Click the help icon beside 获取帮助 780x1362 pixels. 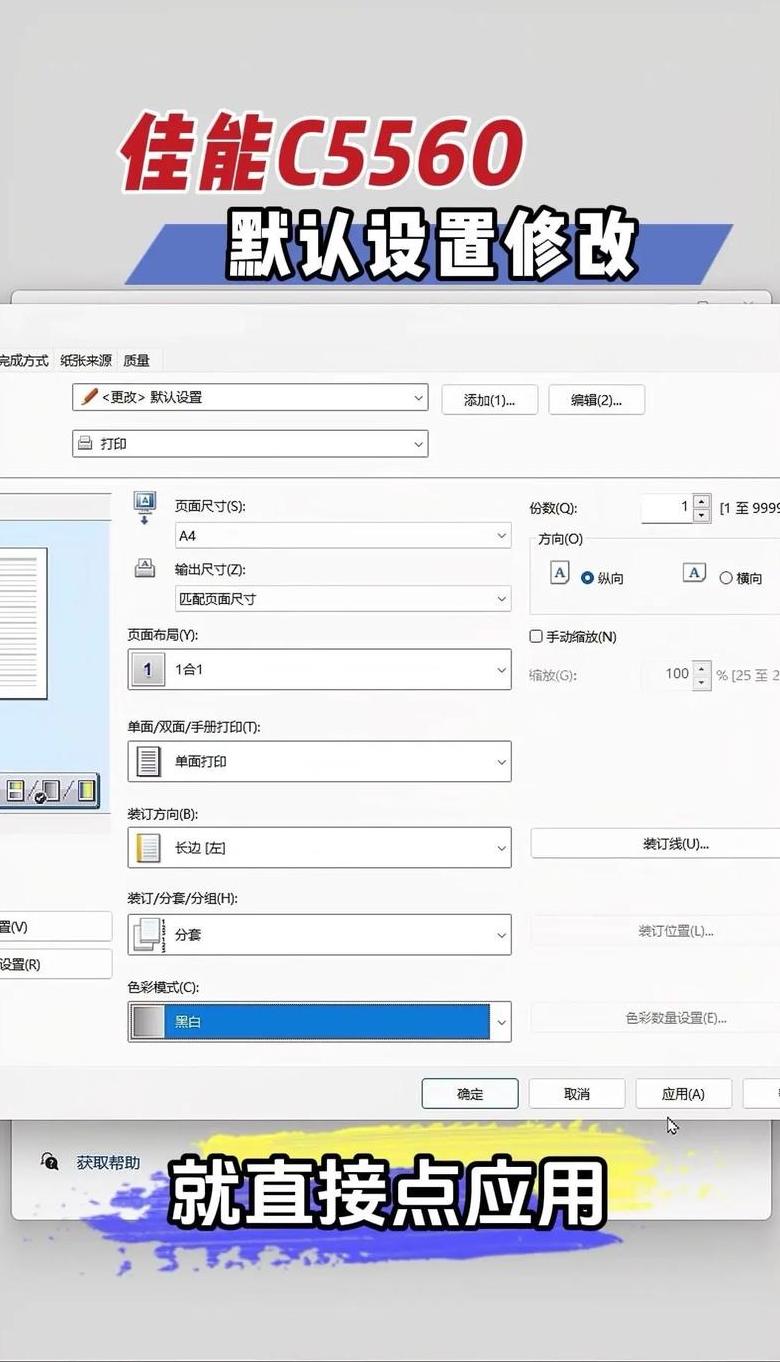49,1161
